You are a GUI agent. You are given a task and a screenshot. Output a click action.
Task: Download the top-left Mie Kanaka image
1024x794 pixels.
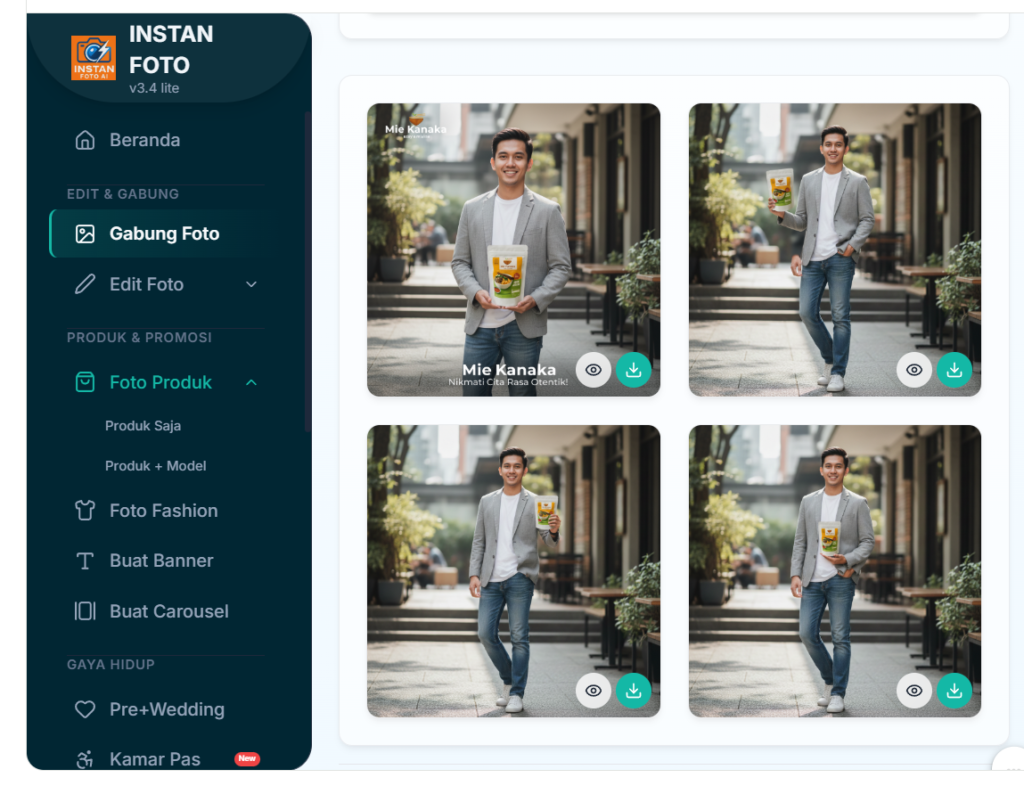(x=633, y=370)
